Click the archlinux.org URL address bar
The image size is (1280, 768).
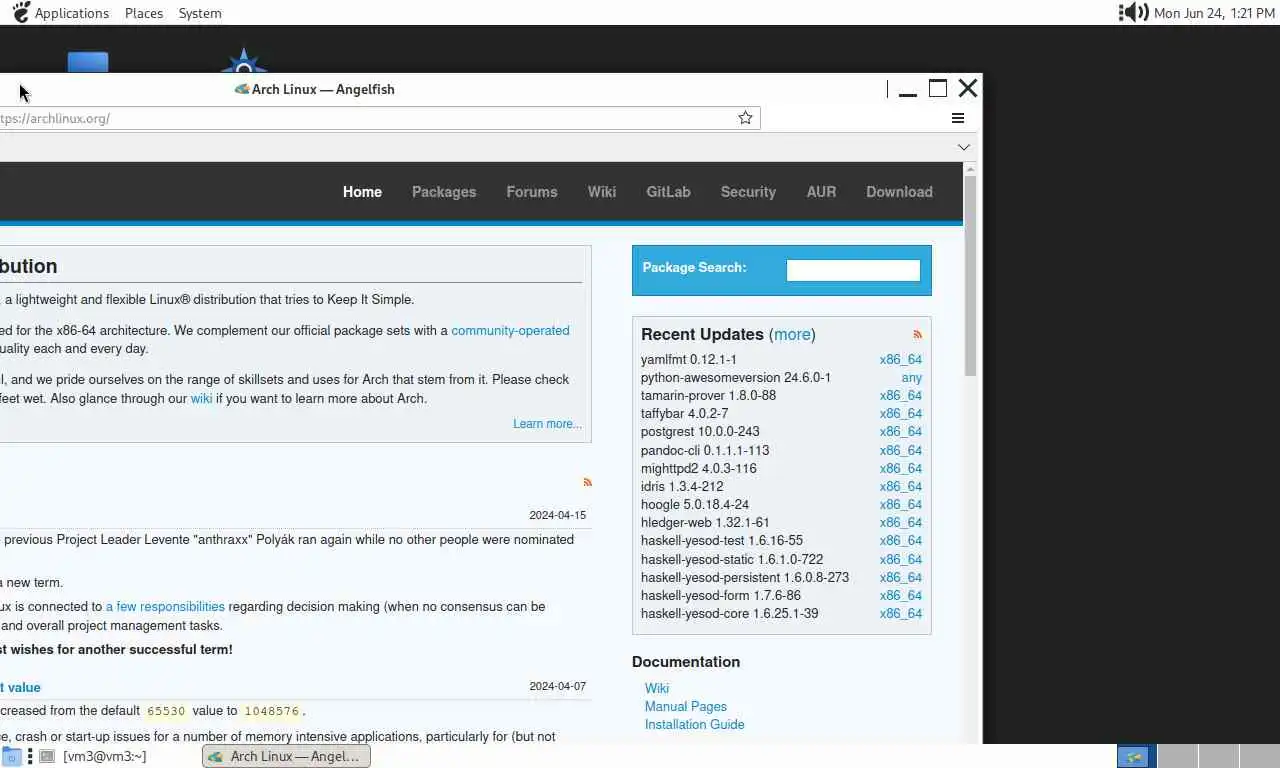click(x=380, y=118)
